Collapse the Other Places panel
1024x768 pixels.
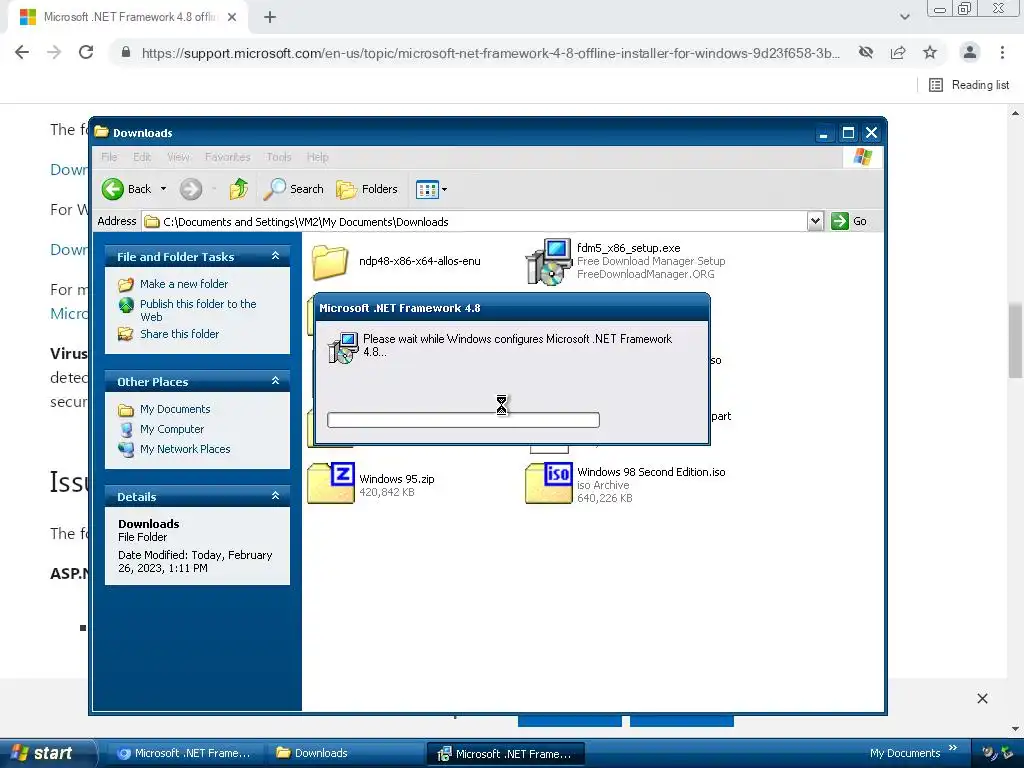276,381
